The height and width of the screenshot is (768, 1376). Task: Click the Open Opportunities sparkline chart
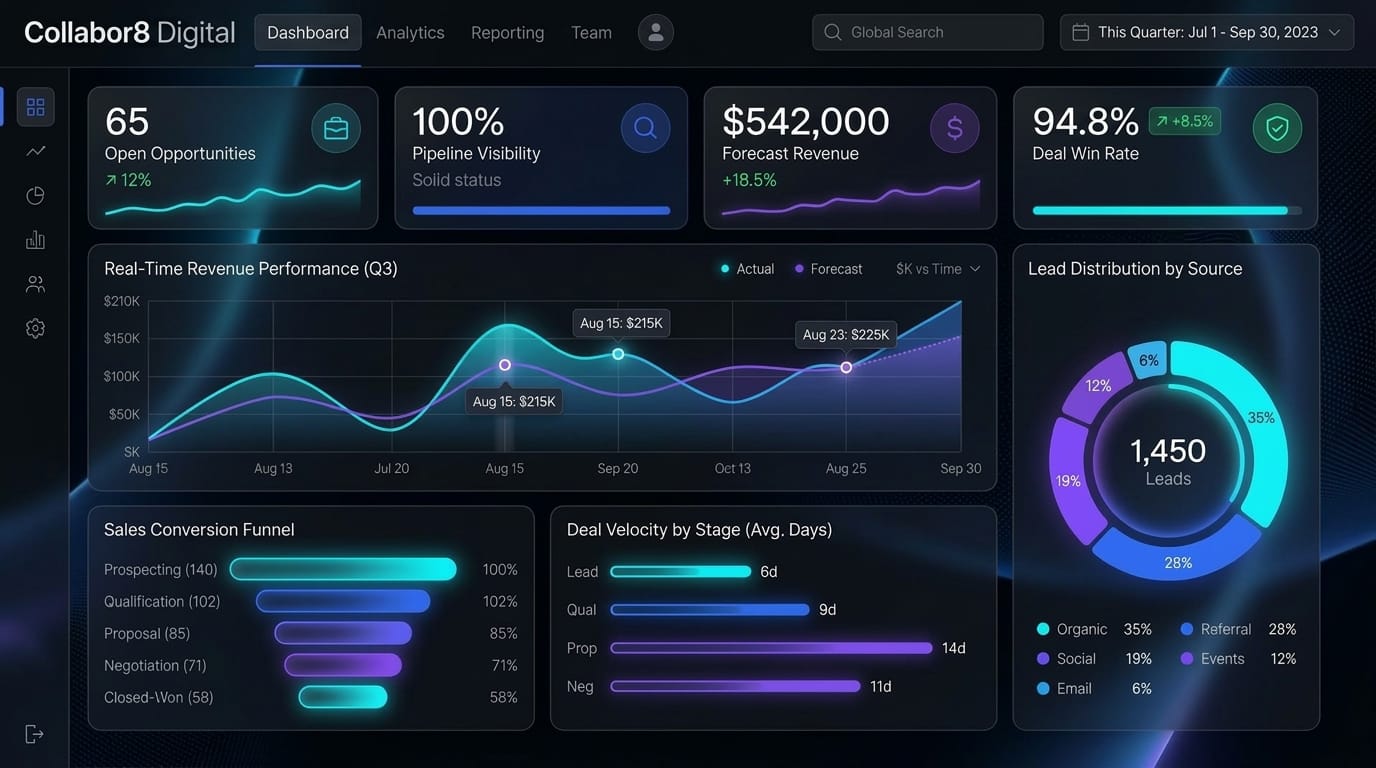(x=233, y=197)
